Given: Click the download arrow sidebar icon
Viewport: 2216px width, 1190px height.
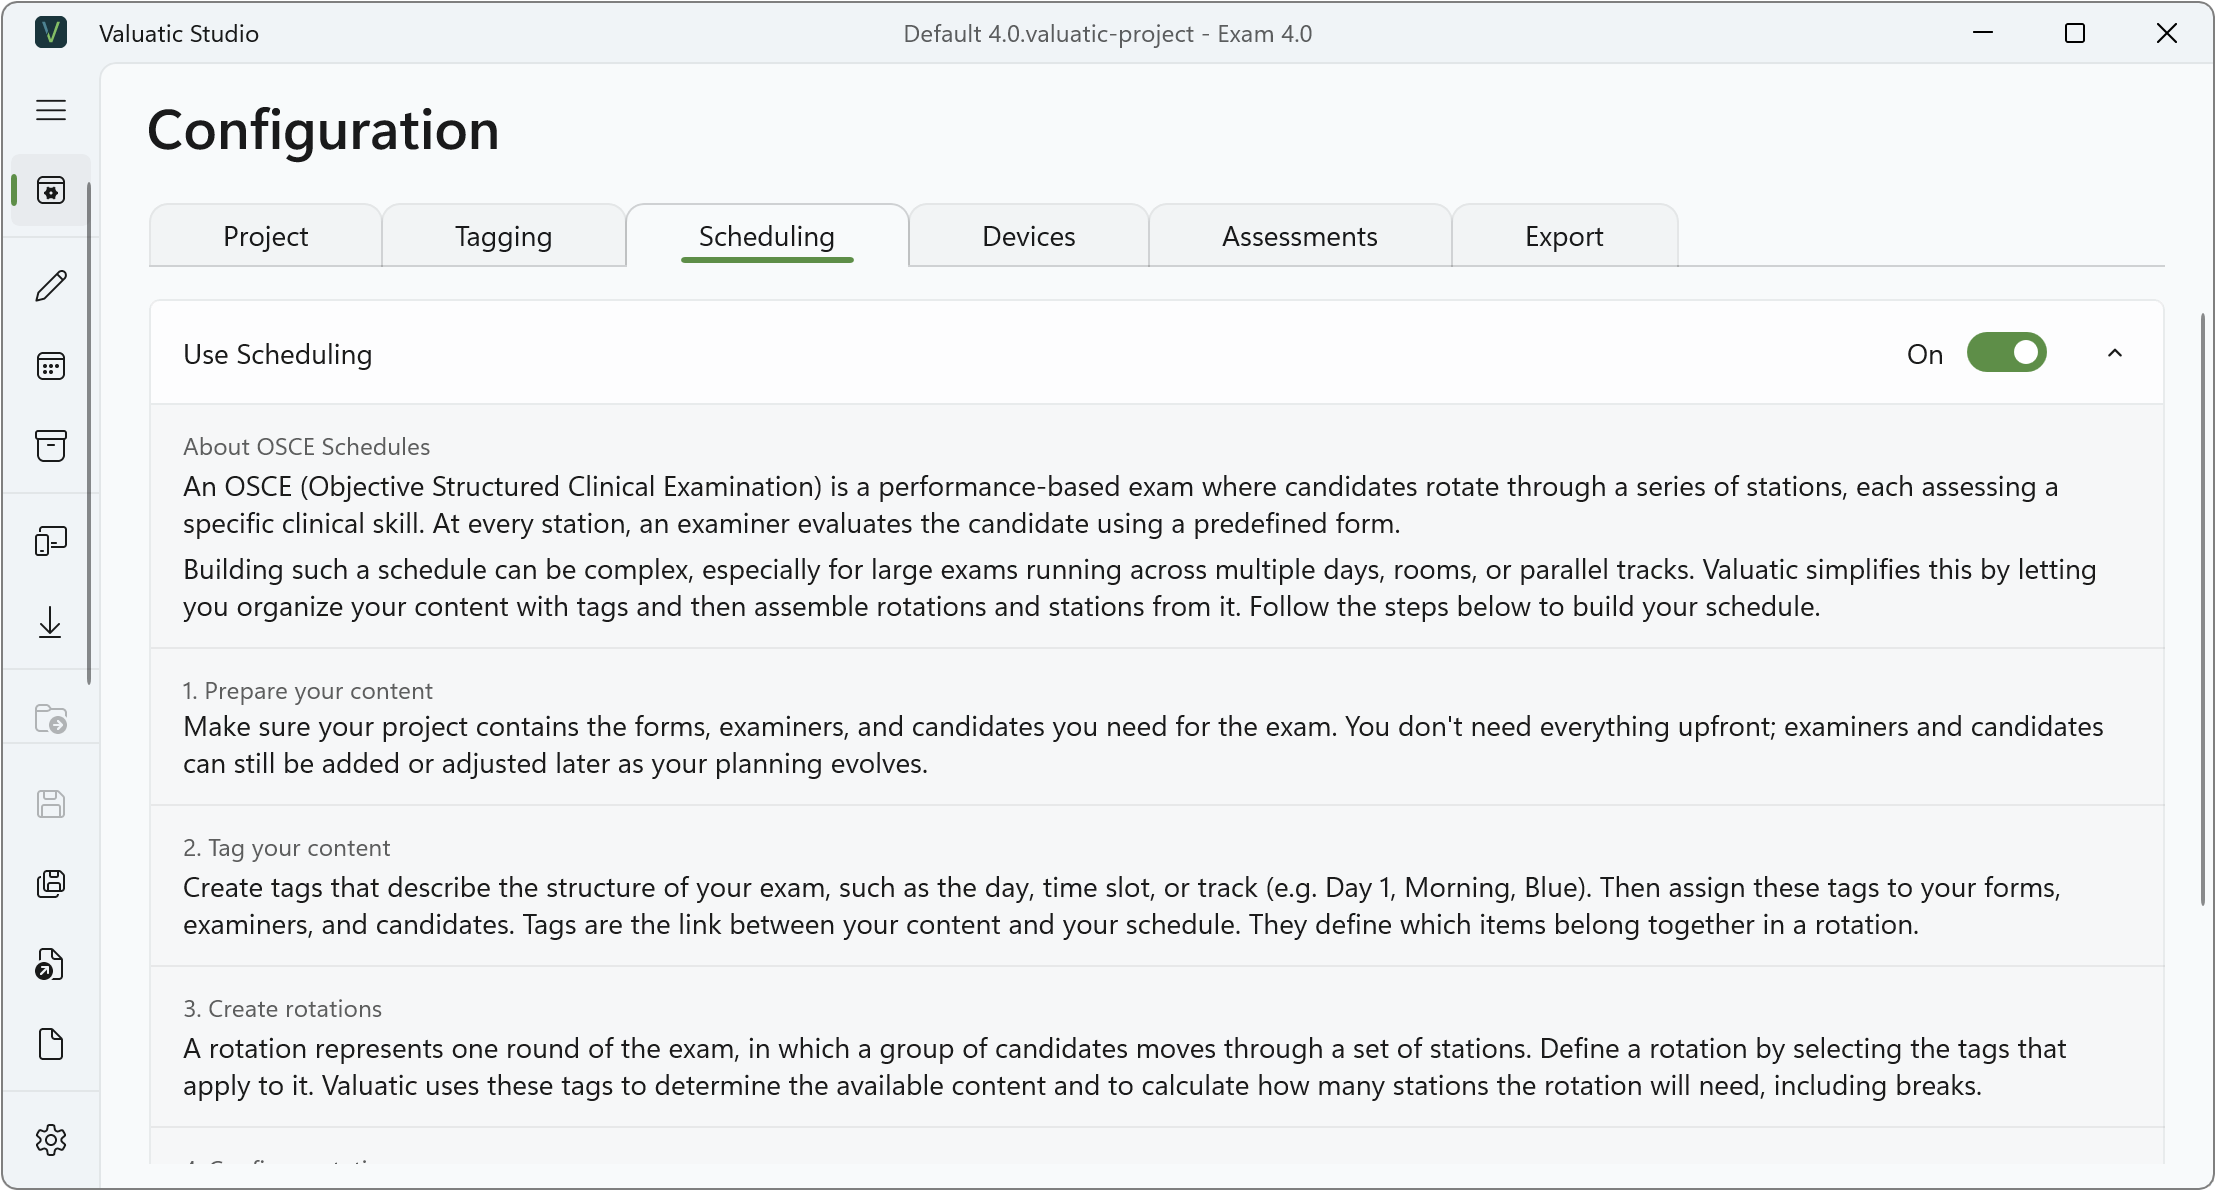Looking at the screenshot, I should point(51,622).
